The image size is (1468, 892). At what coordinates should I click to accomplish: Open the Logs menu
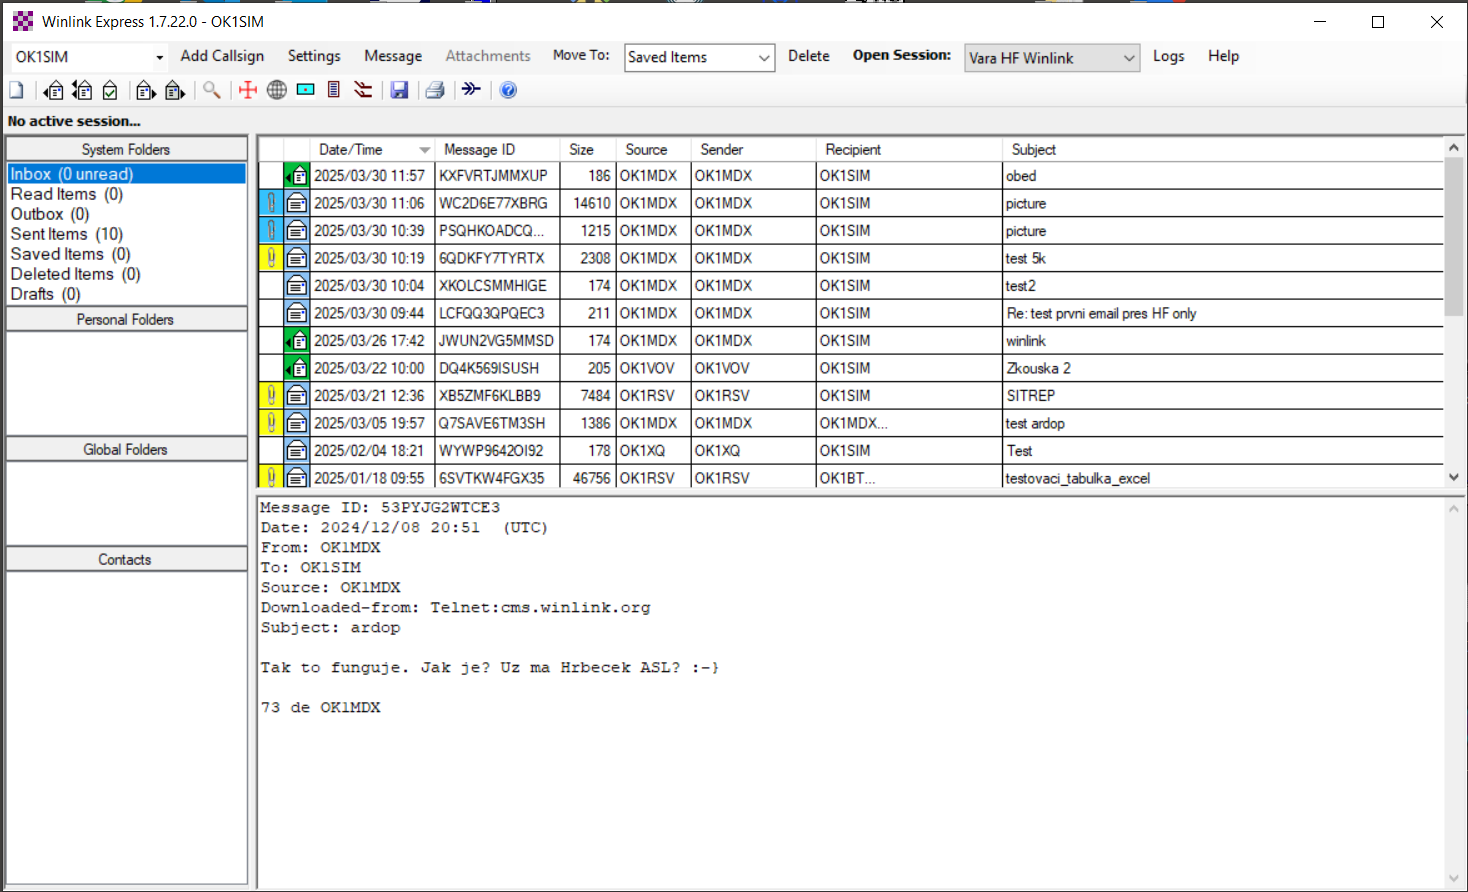pos(1168,56)
